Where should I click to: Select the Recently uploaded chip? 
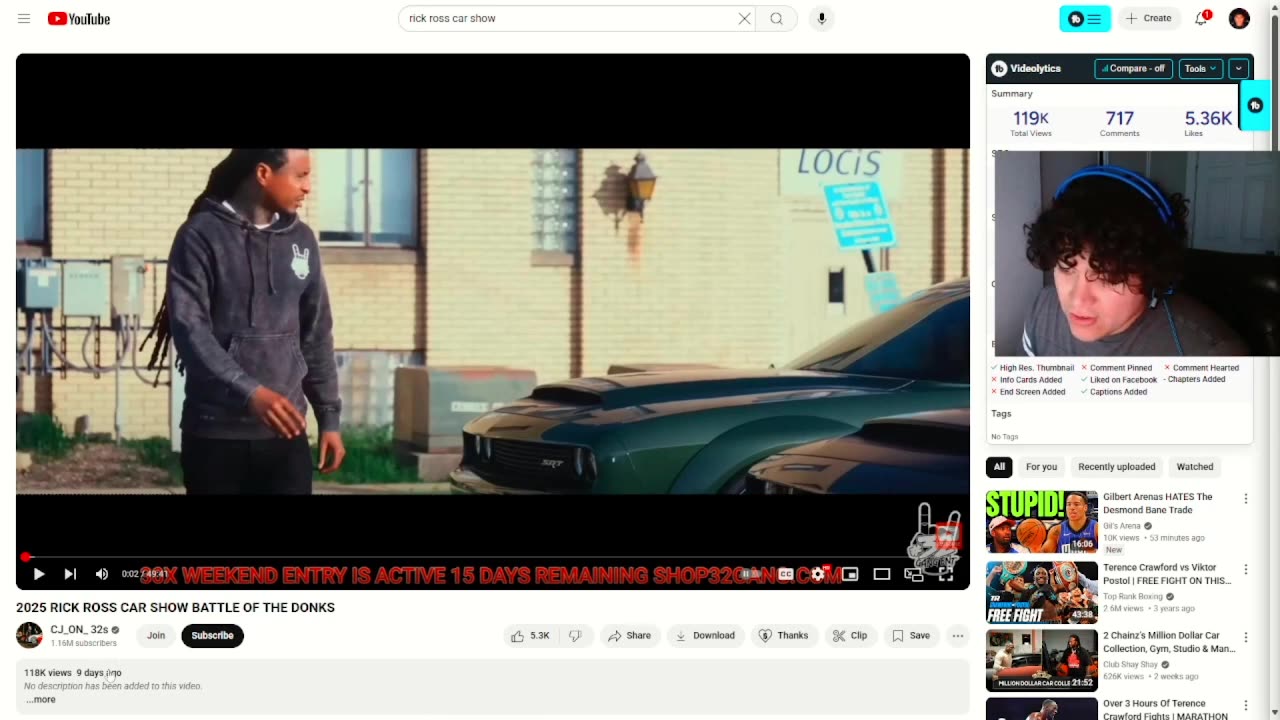pos(1116,466)
